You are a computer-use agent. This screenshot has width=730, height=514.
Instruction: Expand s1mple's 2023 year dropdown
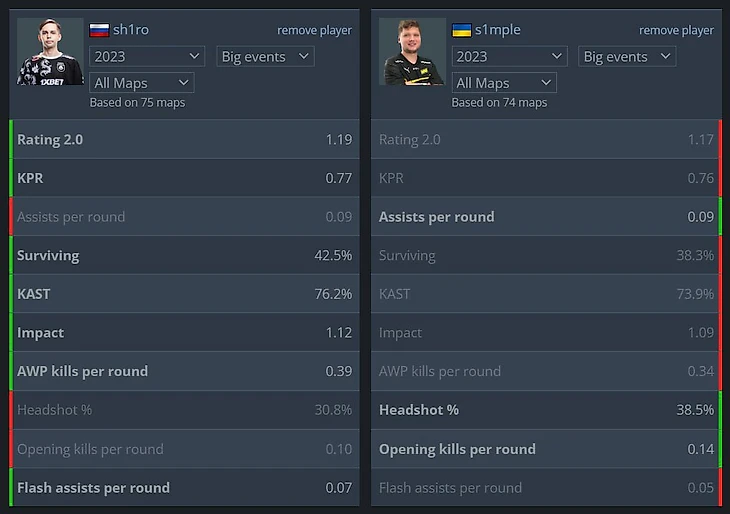click(509, 56)
